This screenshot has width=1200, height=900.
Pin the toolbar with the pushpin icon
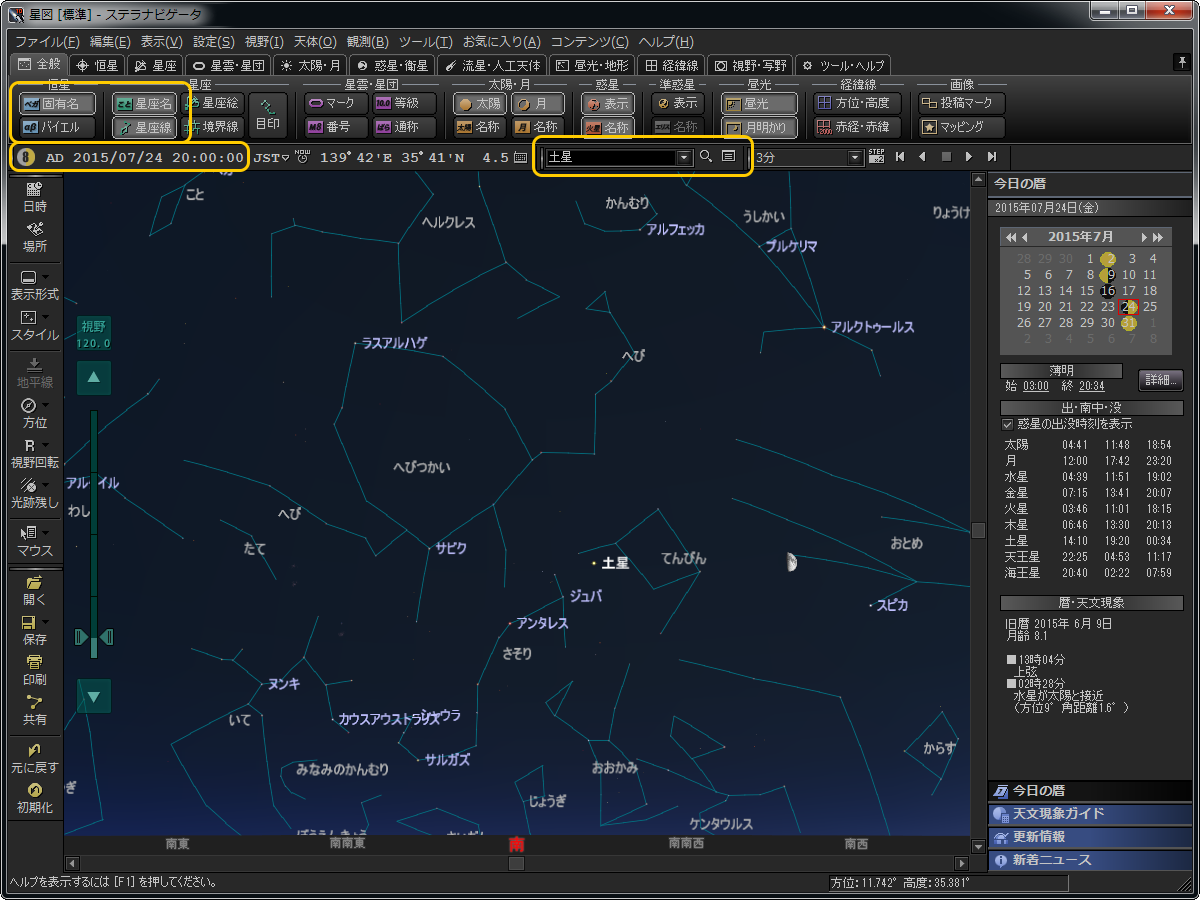(1181, 64)
